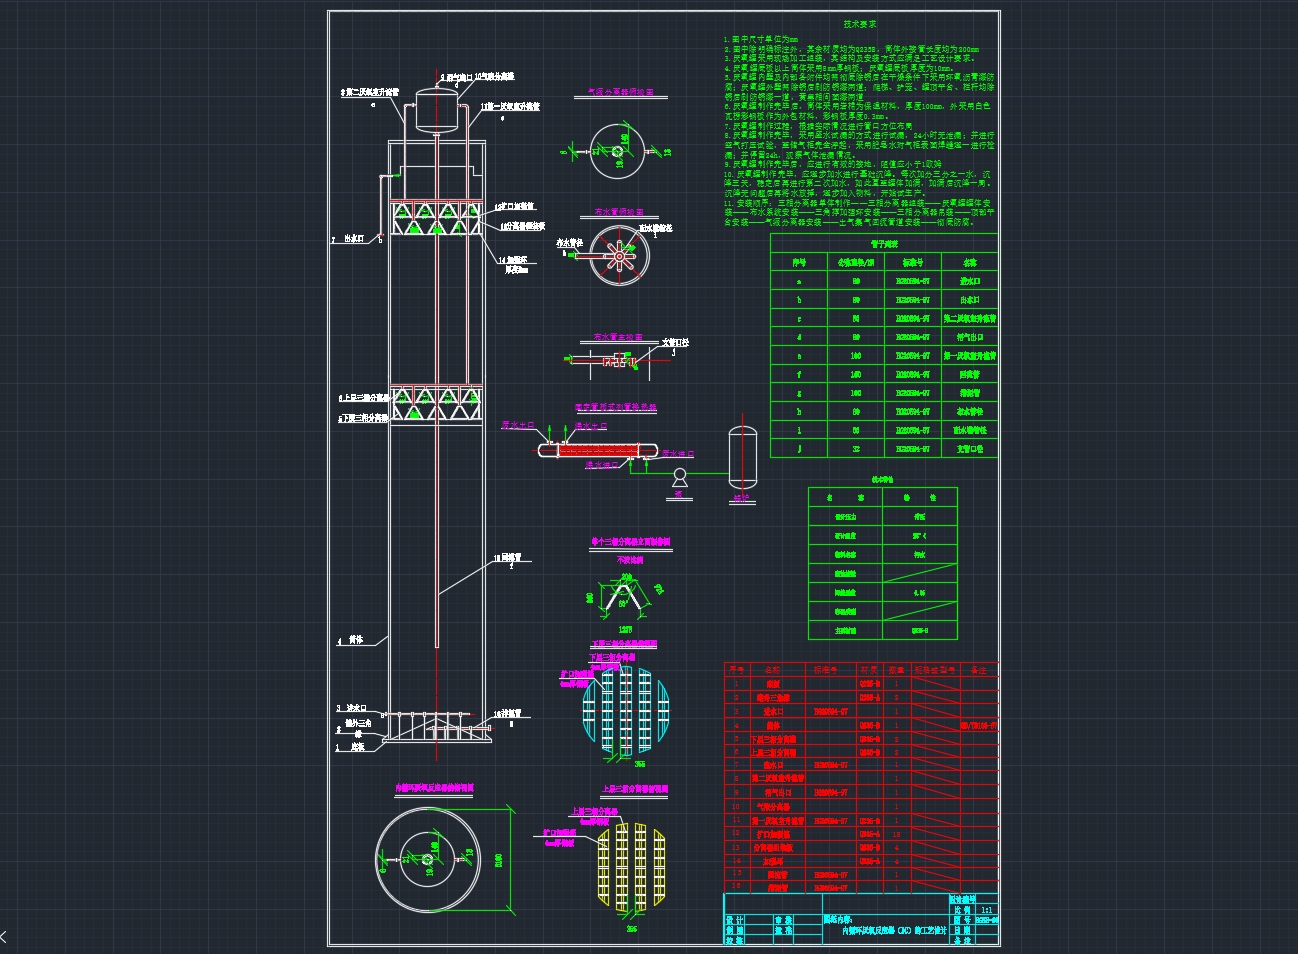Click the water distributor top view circle
The width and height of the screenshot is (1298, 954).
(x=619, y=256)
